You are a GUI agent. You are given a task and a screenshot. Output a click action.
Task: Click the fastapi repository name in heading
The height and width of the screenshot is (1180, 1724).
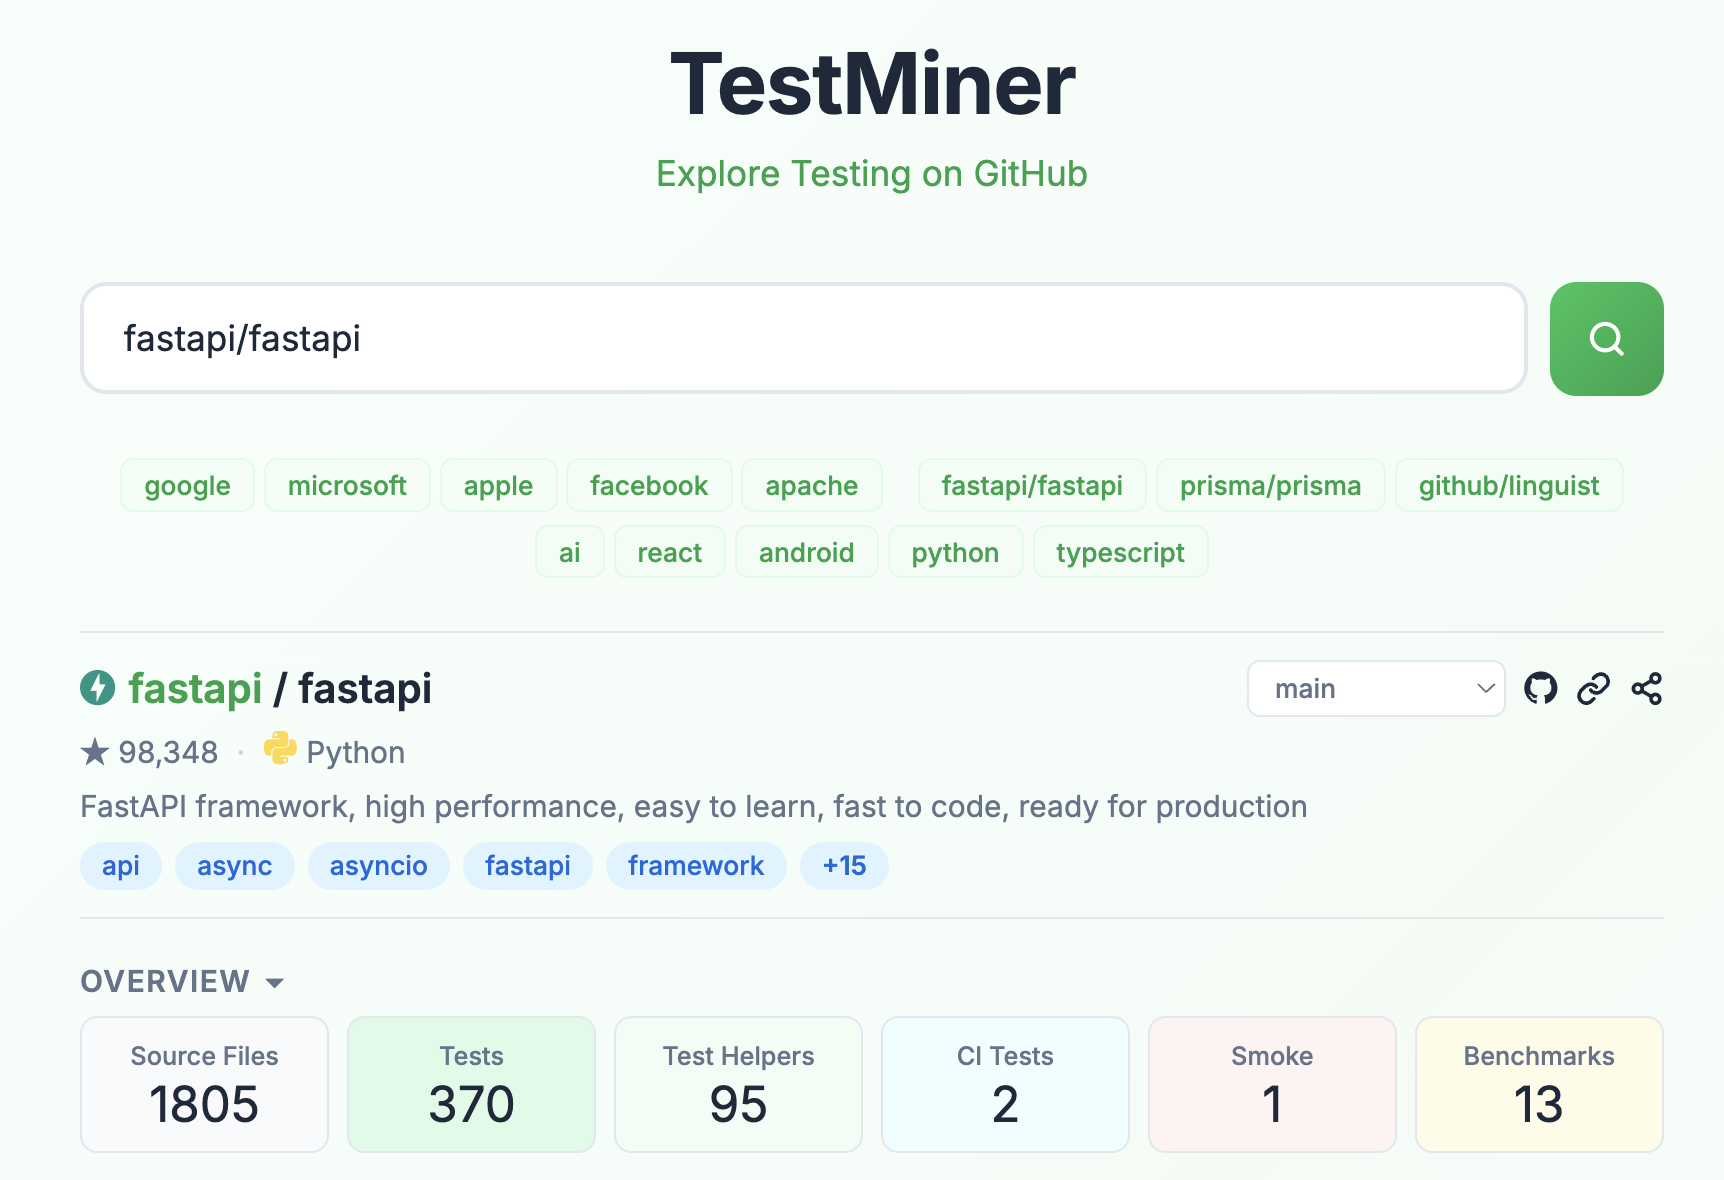365,689
